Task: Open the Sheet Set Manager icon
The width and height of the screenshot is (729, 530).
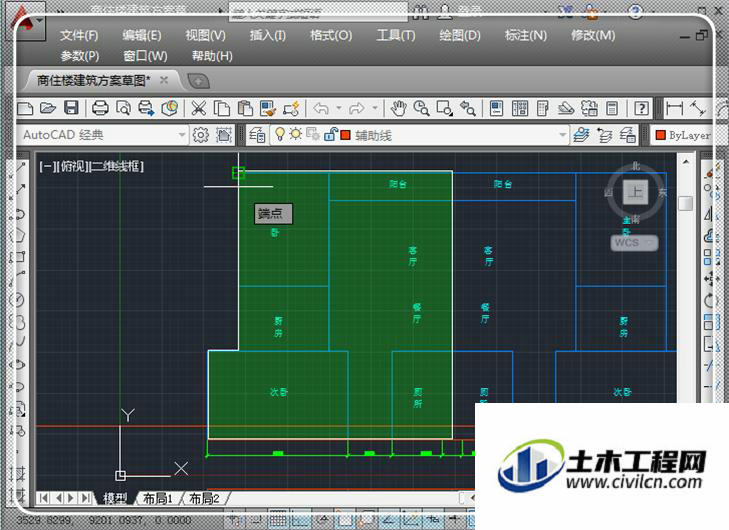Action: (x=566, y=109)
